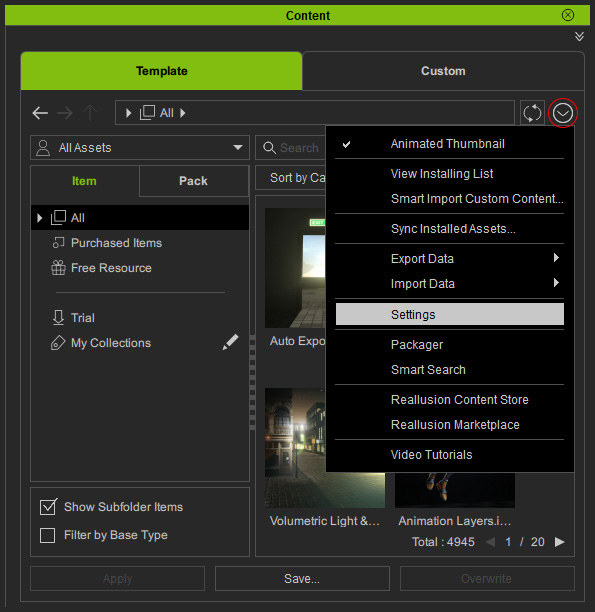Switch to the Pack tab

point(194,181)
